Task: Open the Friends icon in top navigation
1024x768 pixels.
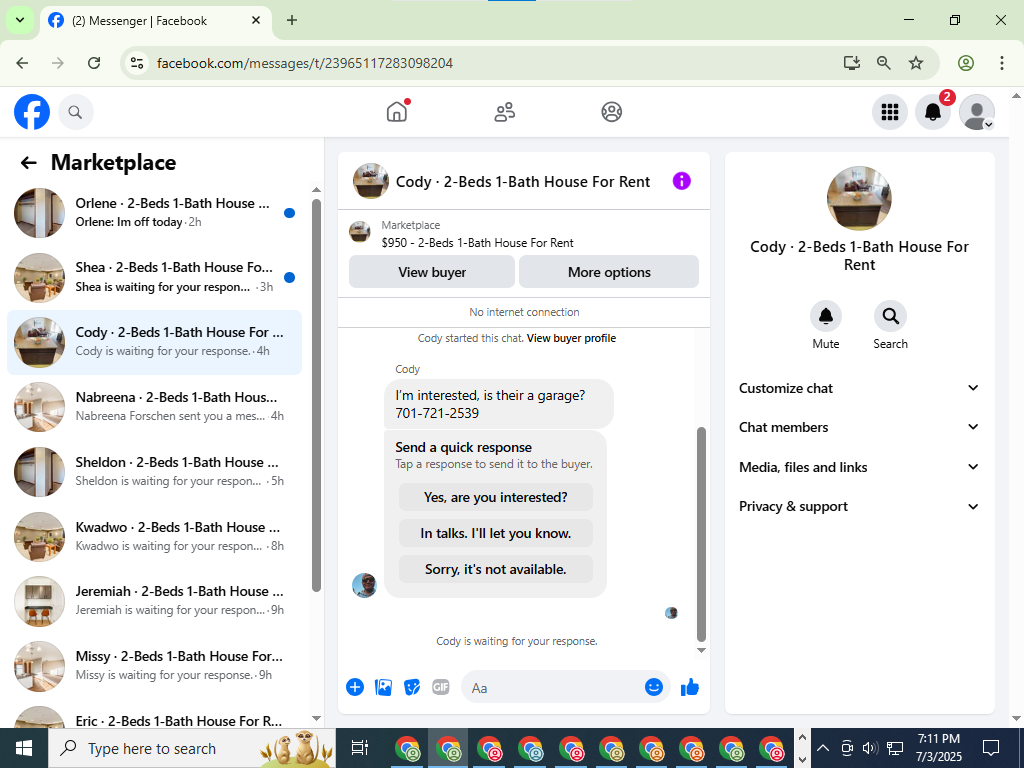Action: pos(504,112)
